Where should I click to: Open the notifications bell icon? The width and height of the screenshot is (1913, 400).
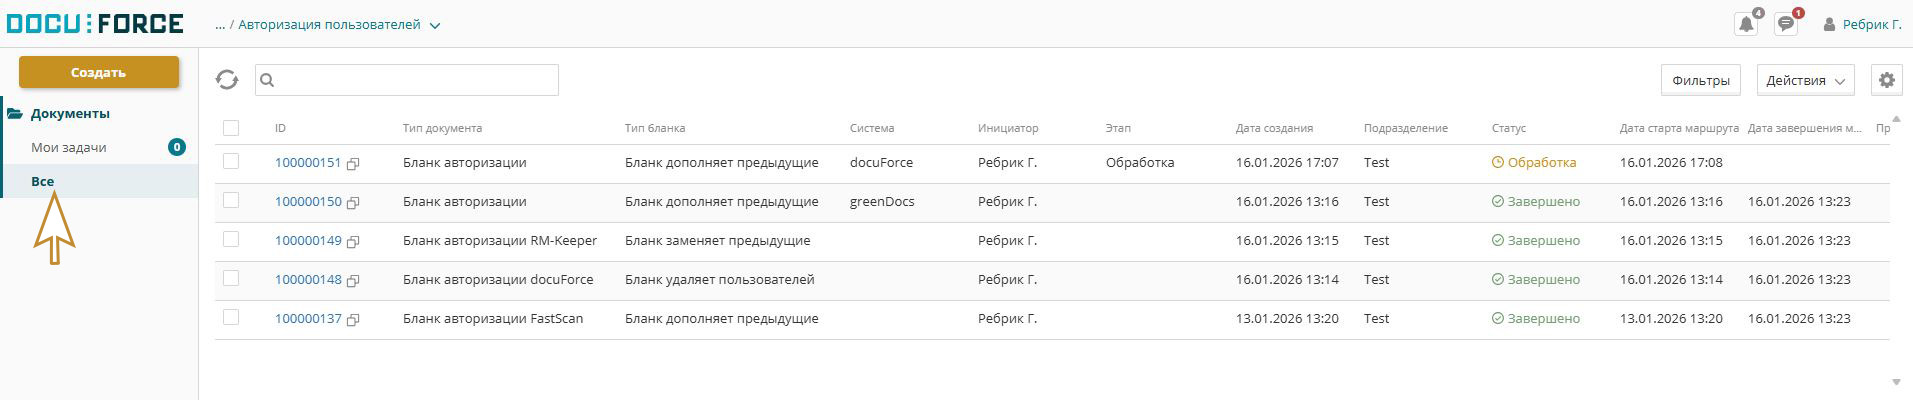click(x=1746, y=24)
